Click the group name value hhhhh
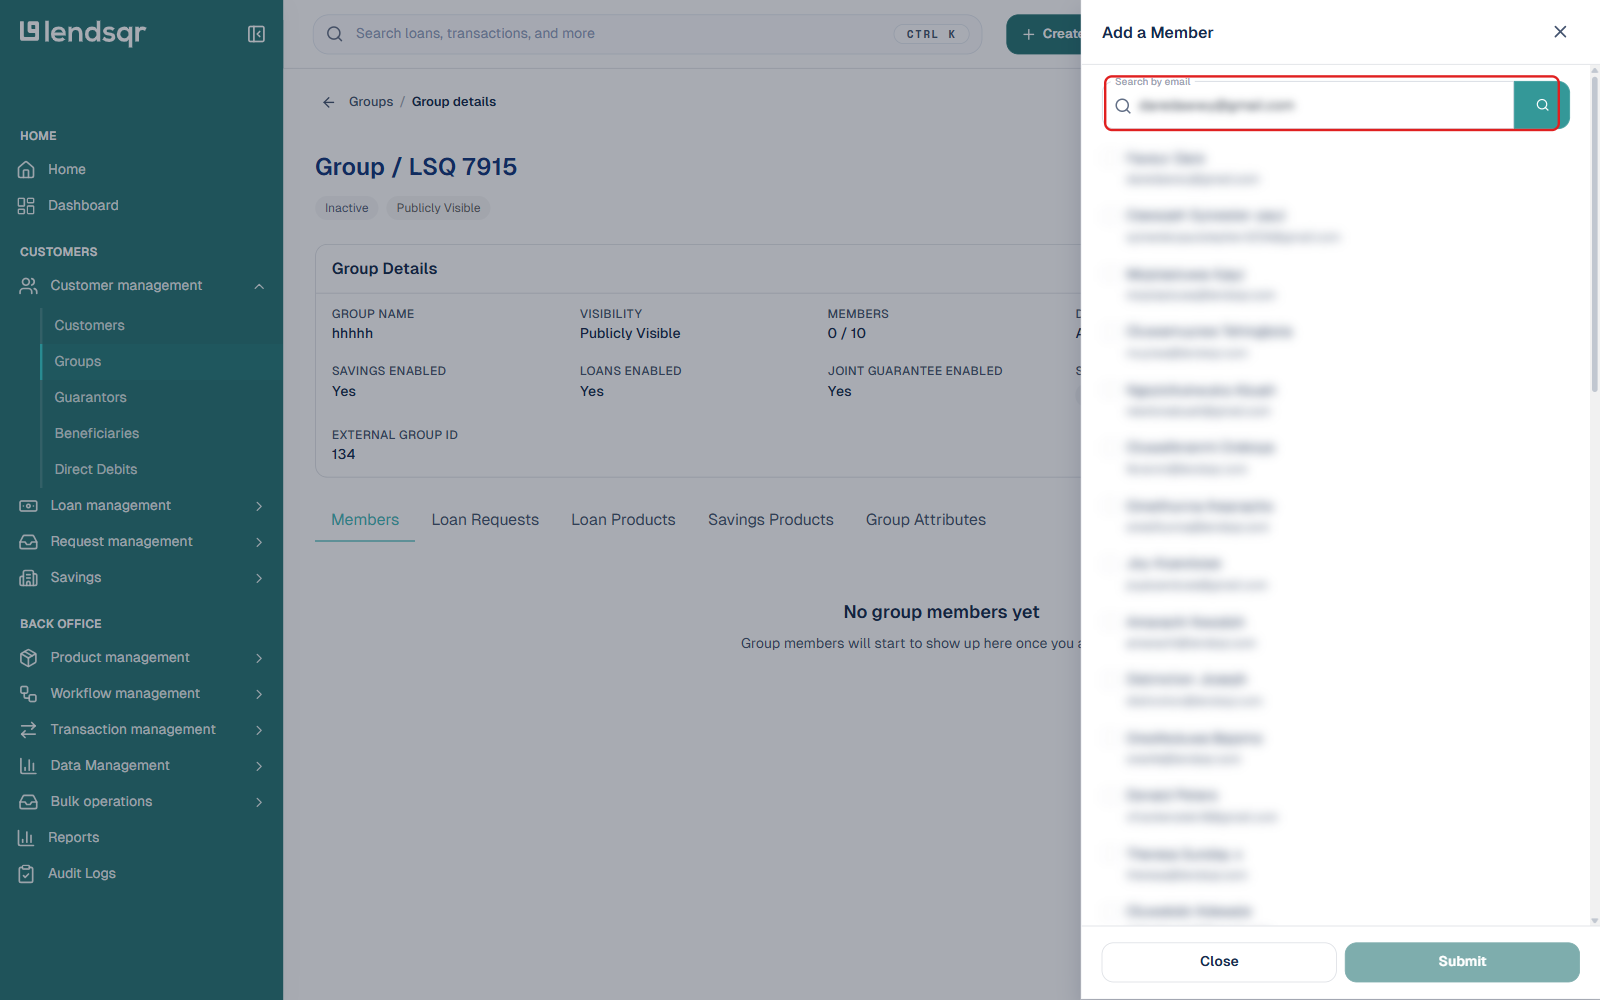The image size is (1600, 1000). click(353, 334)
